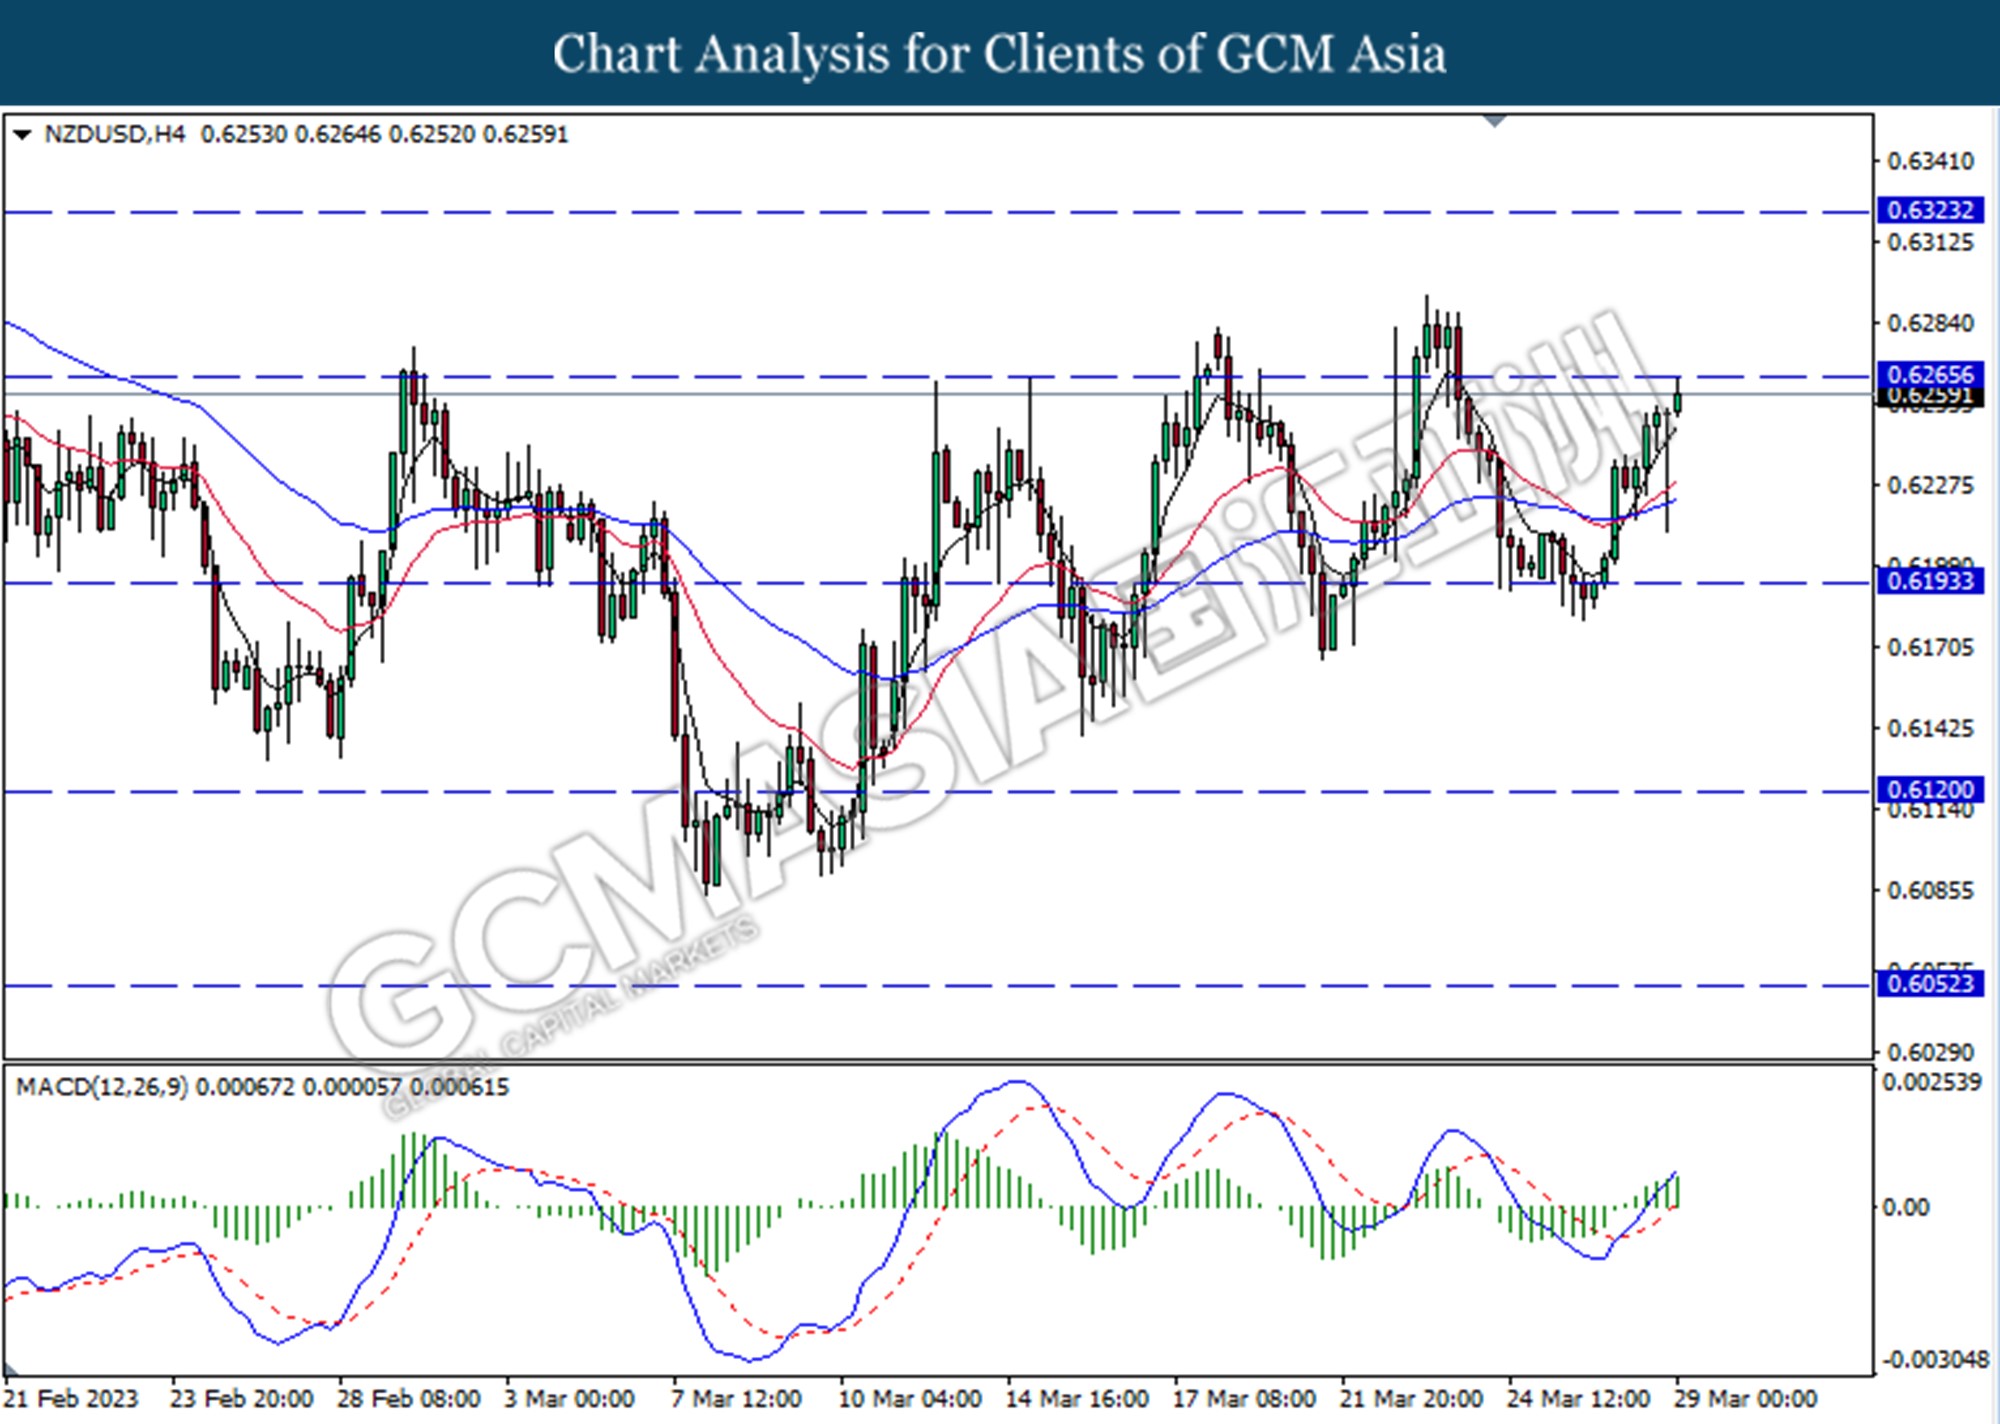The height and width of the screenshot is (1428, 2000).
Task: Click the current price tag 0.62591
Action: click(1930, 398)
